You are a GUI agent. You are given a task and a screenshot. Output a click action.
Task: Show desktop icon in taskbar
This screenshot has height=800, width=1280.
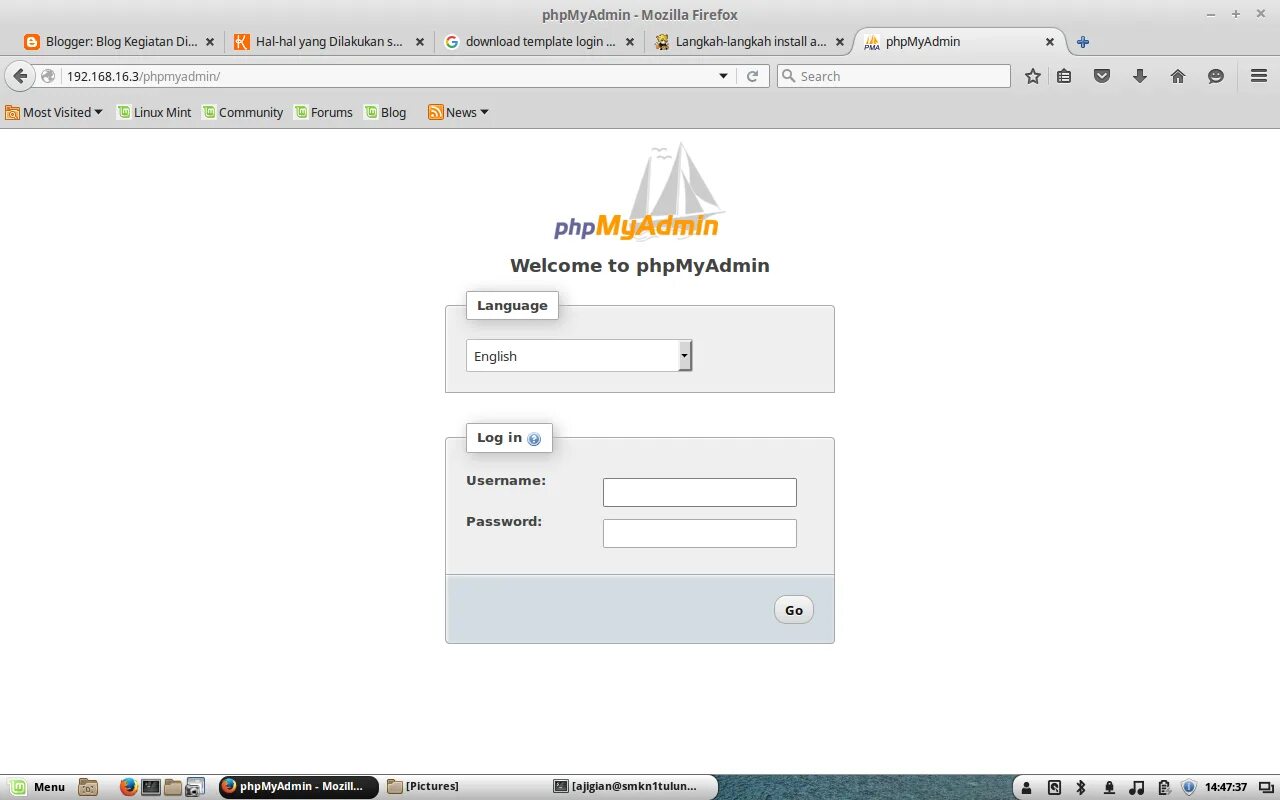(x=88, y=787)
